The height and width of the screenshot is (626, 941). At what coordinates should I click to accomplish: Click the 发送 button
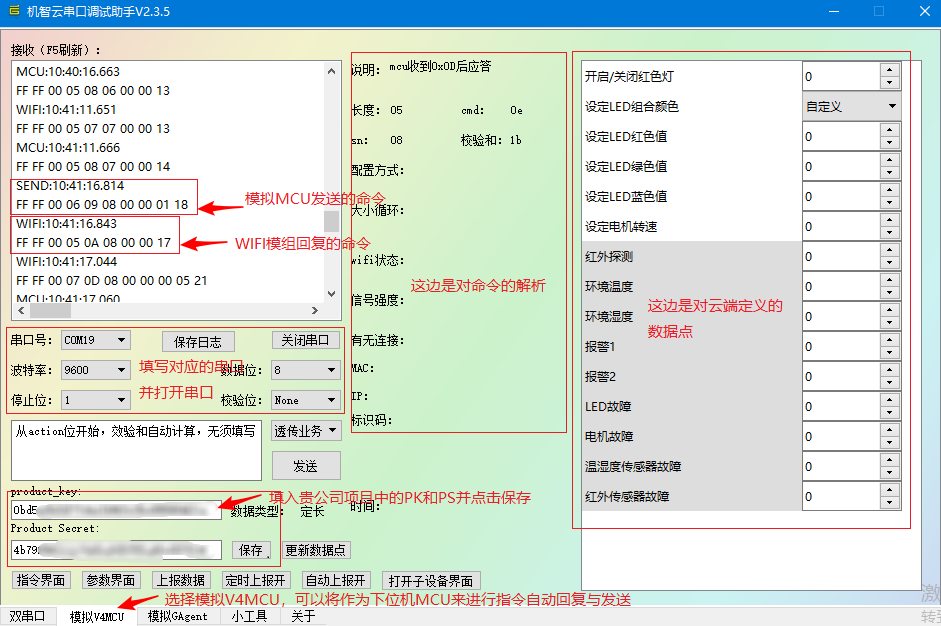305,466
